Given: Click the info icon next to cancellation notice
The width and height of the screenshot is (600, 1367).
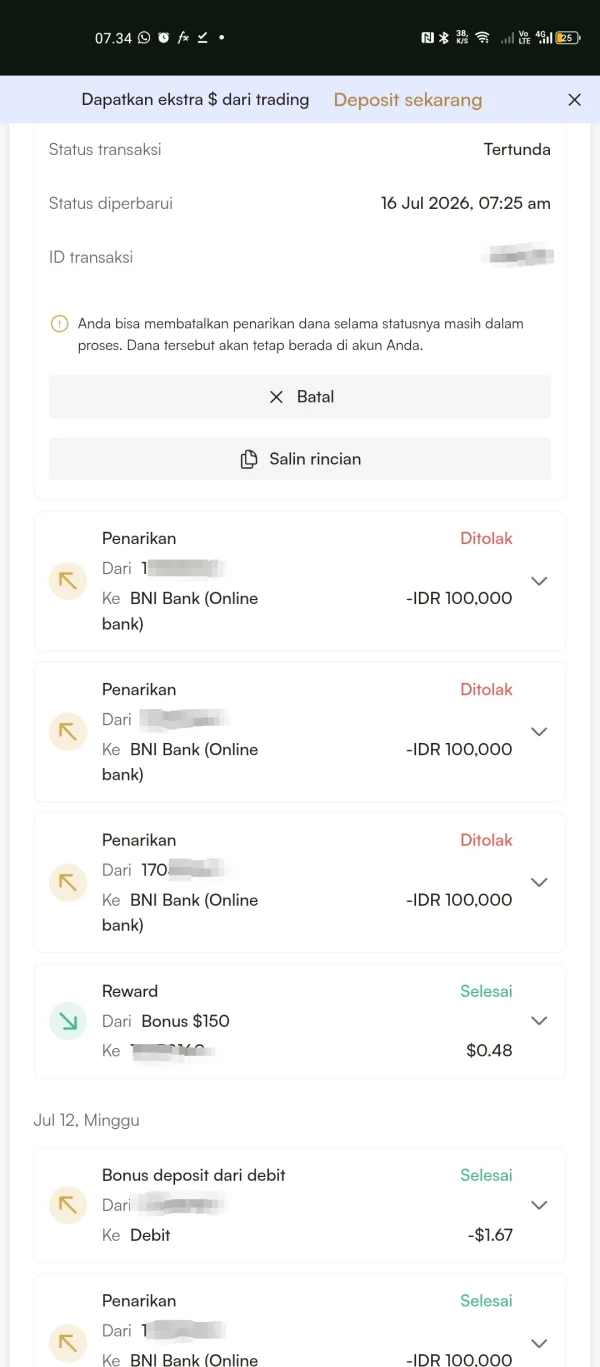Looking at the screenshot, I should [x=59, y=324].
